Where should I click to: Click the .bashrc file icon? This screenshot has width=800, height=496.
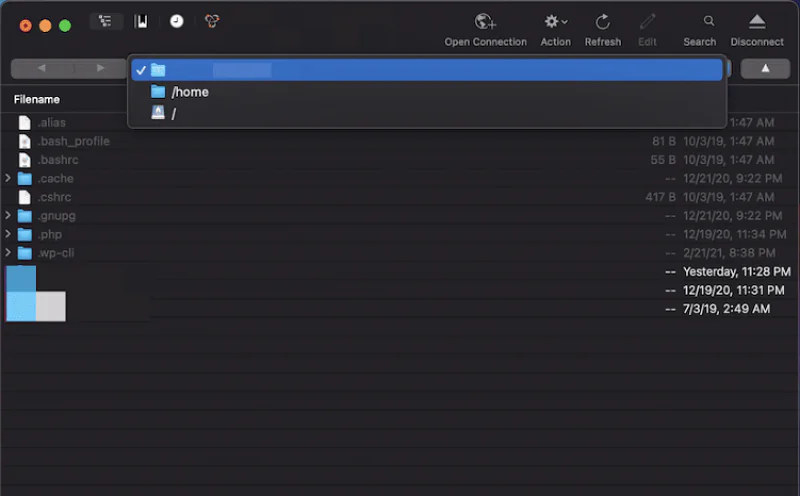click(24, 160)
